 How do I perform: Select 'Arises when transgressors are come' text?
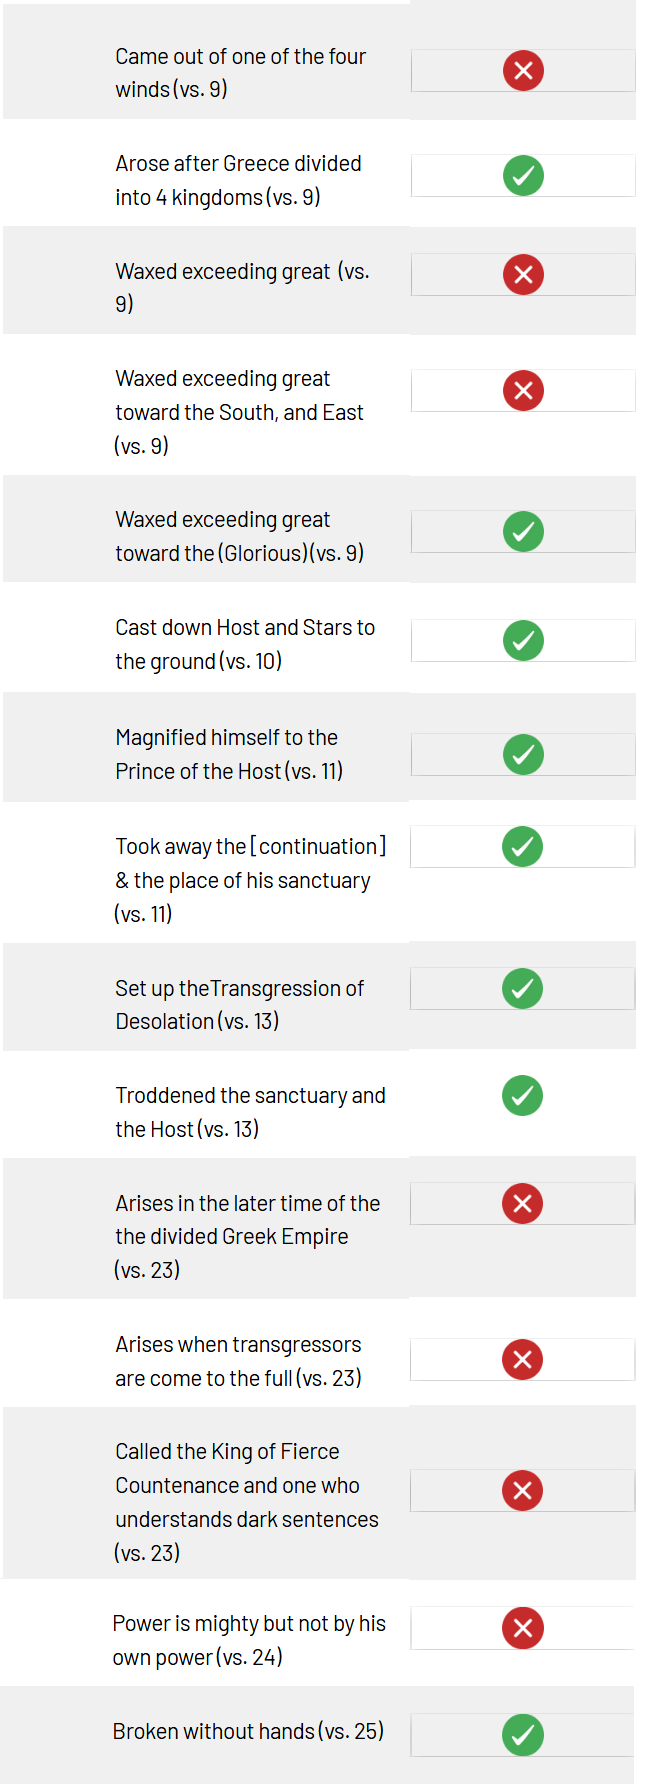pyautogui.click(x=239, y=1361)
